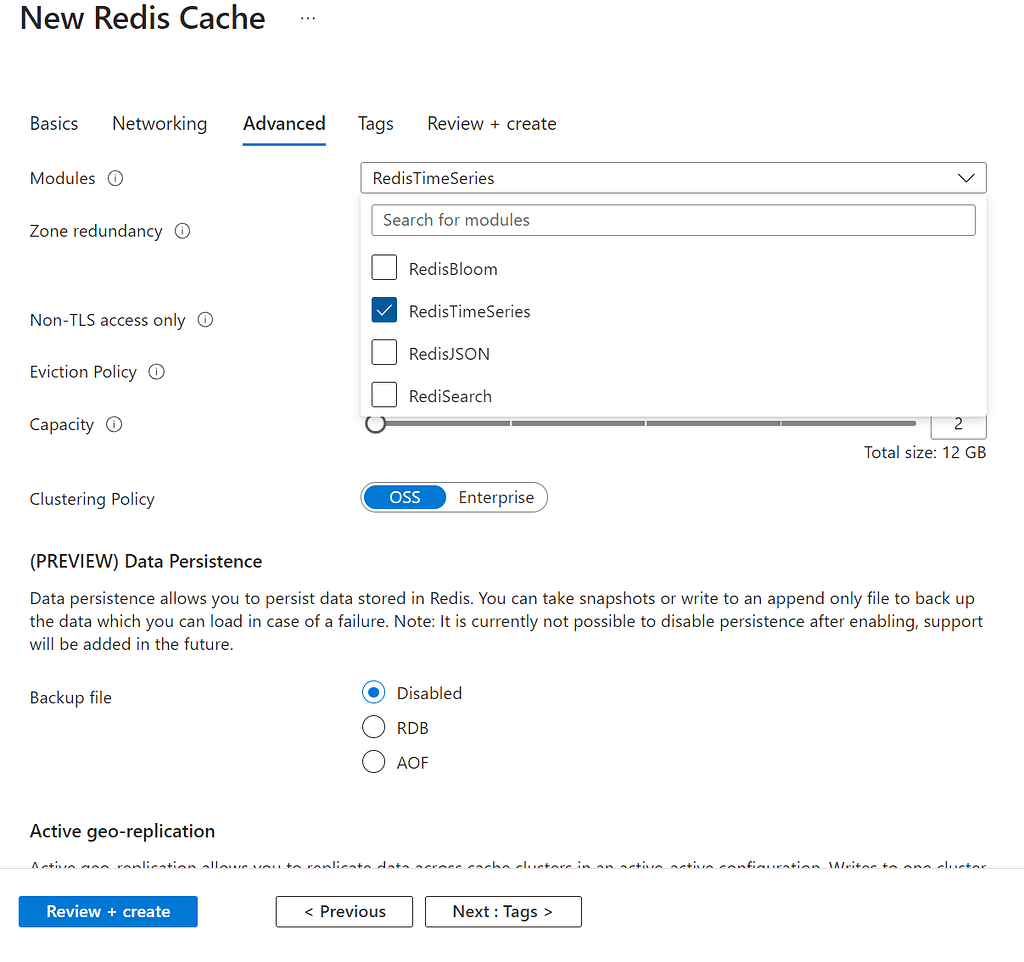Switch to the Basics tab
Viewport: 1024px width, 962px height.
click(54, 123)
